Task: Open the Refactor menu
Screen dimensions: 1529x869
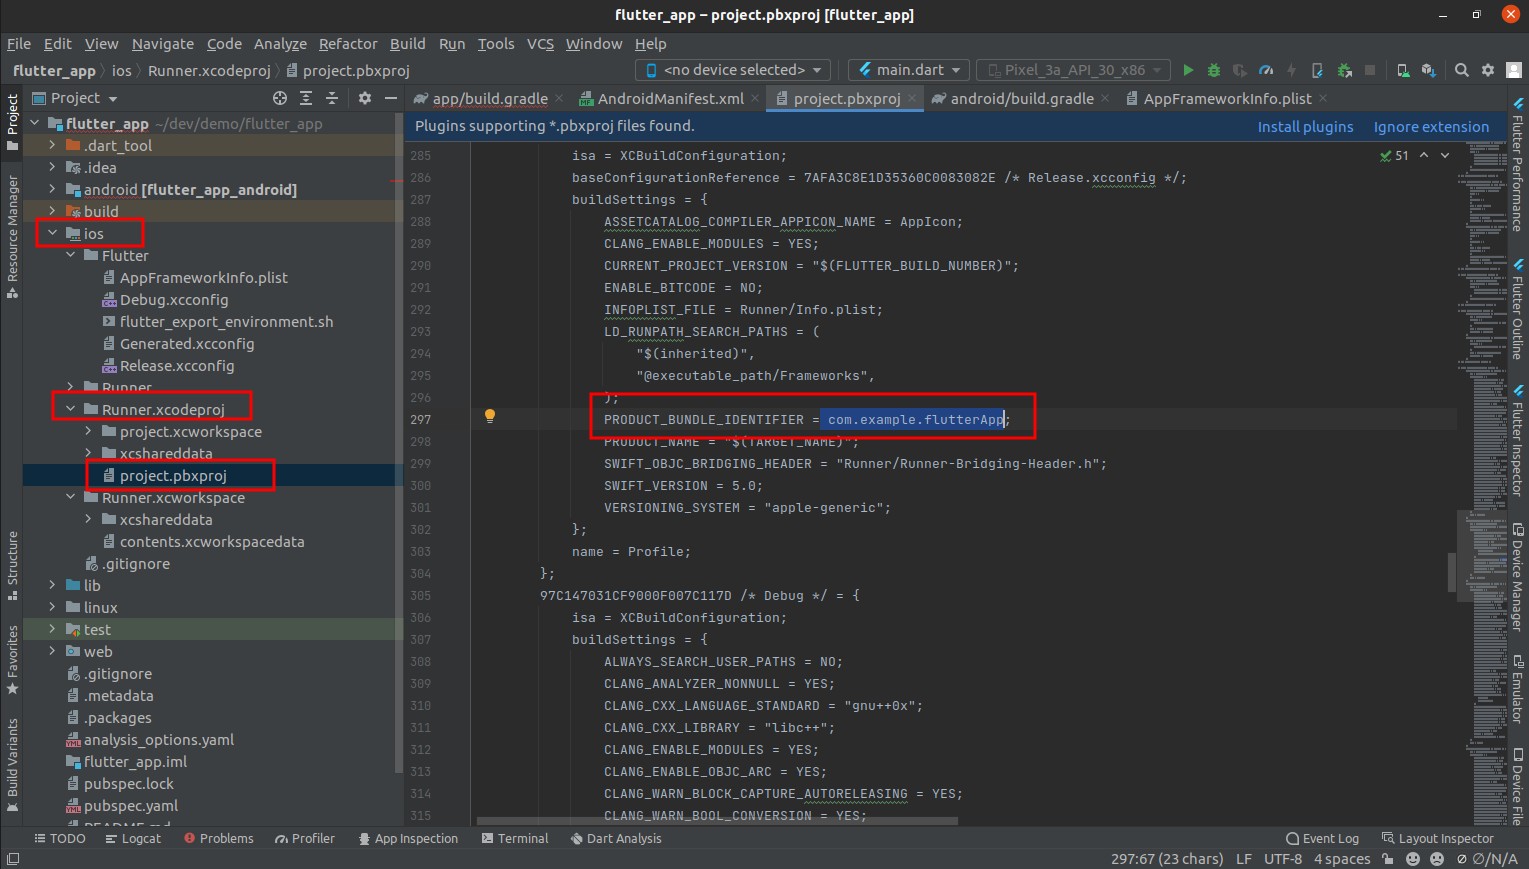Action: pos(348,44)
